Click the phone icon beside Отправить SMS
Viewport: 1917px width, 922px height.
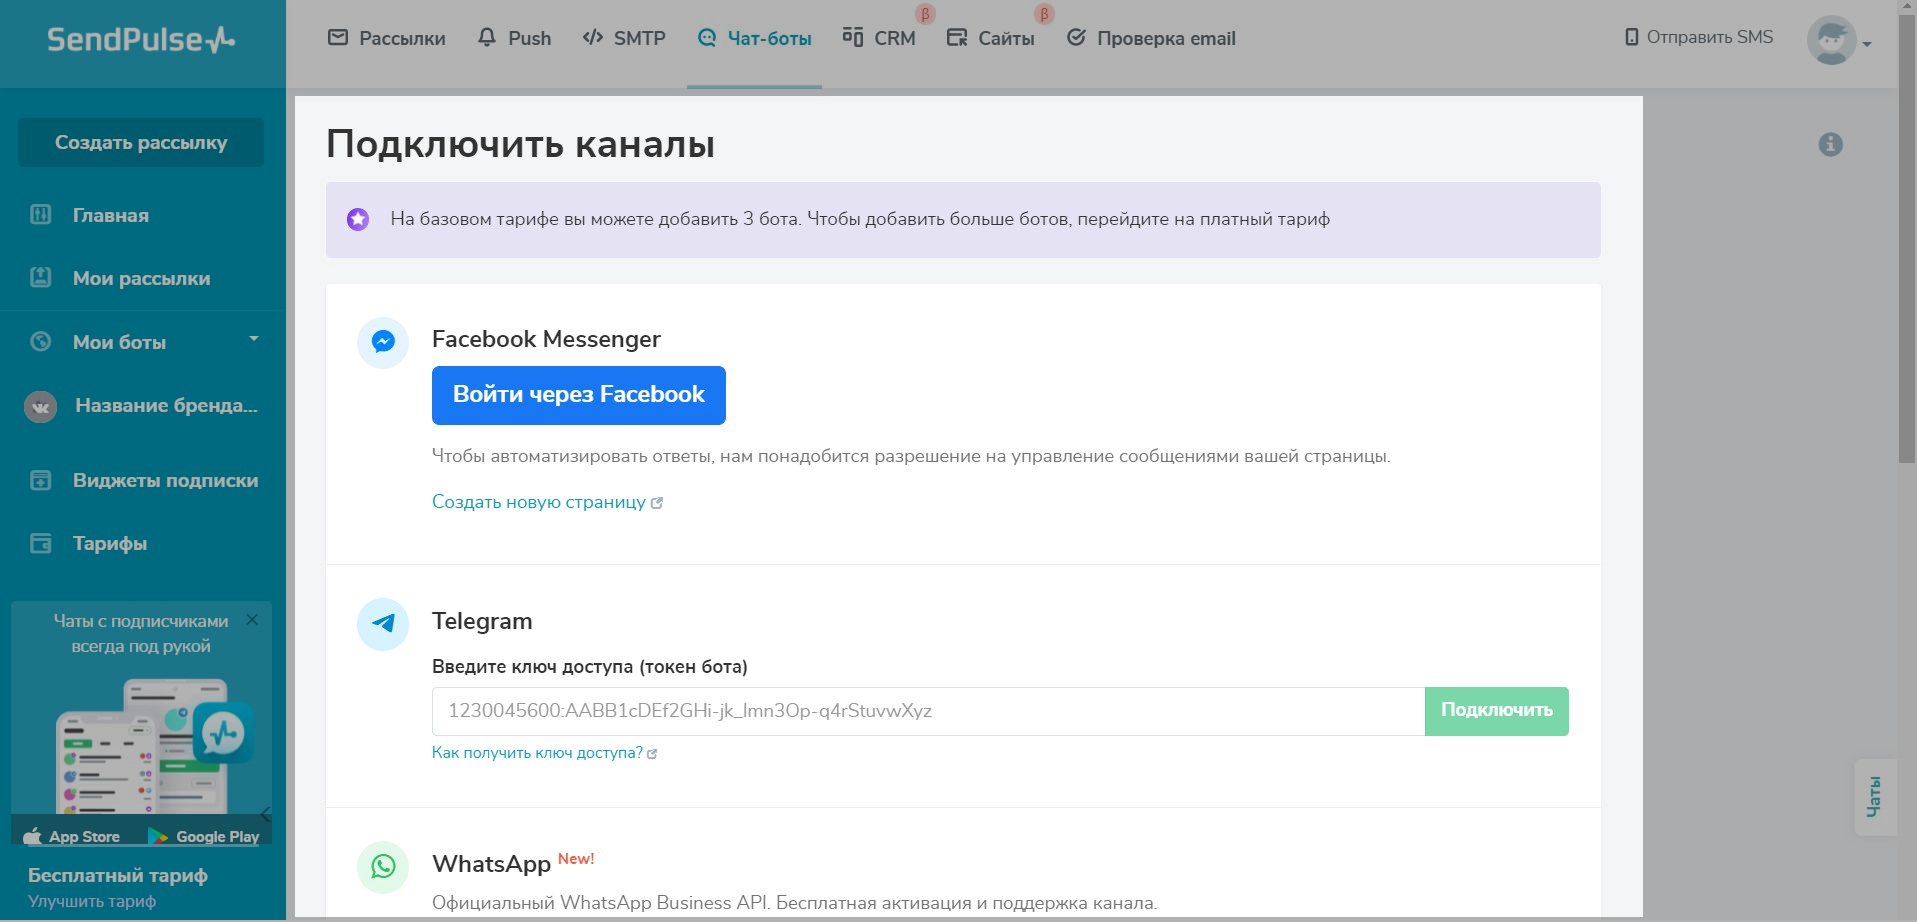pos(1632,37)
